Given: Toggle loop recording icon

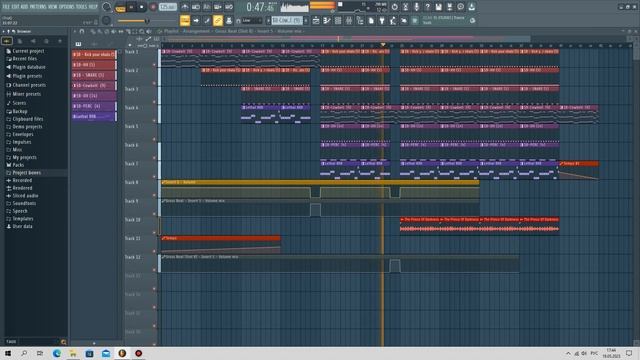Looking at the screenshot, I should (x=229, y=7).
